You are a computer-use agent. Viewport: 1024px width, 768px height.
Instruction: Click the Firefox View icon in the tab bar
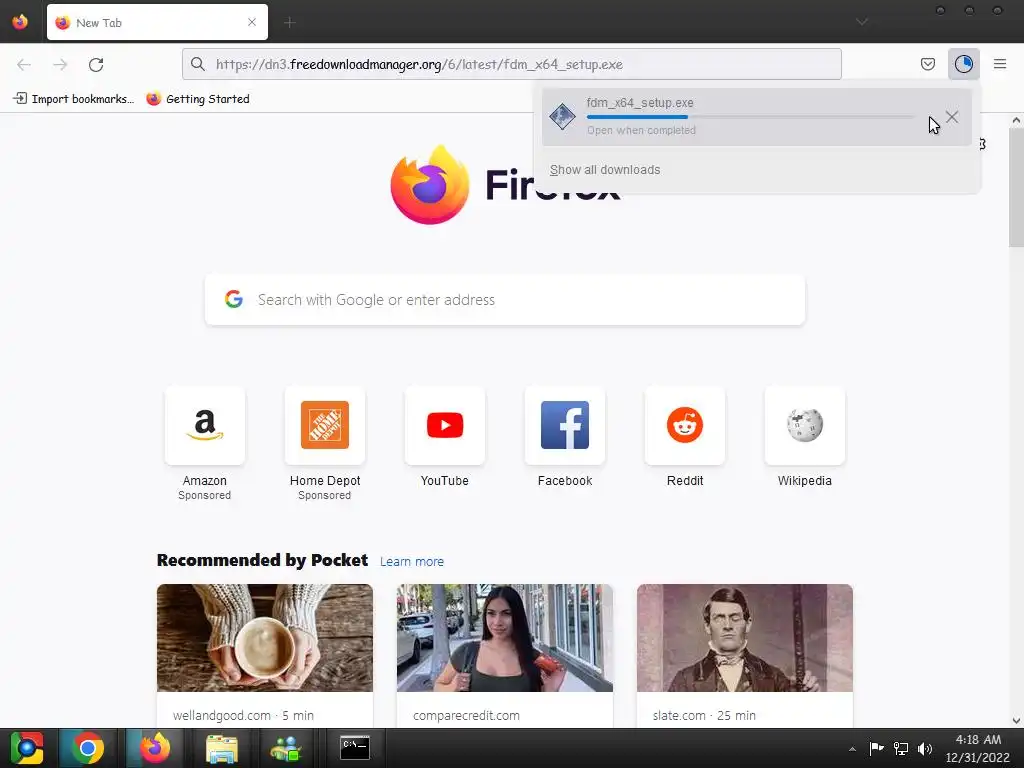(20, 22)
